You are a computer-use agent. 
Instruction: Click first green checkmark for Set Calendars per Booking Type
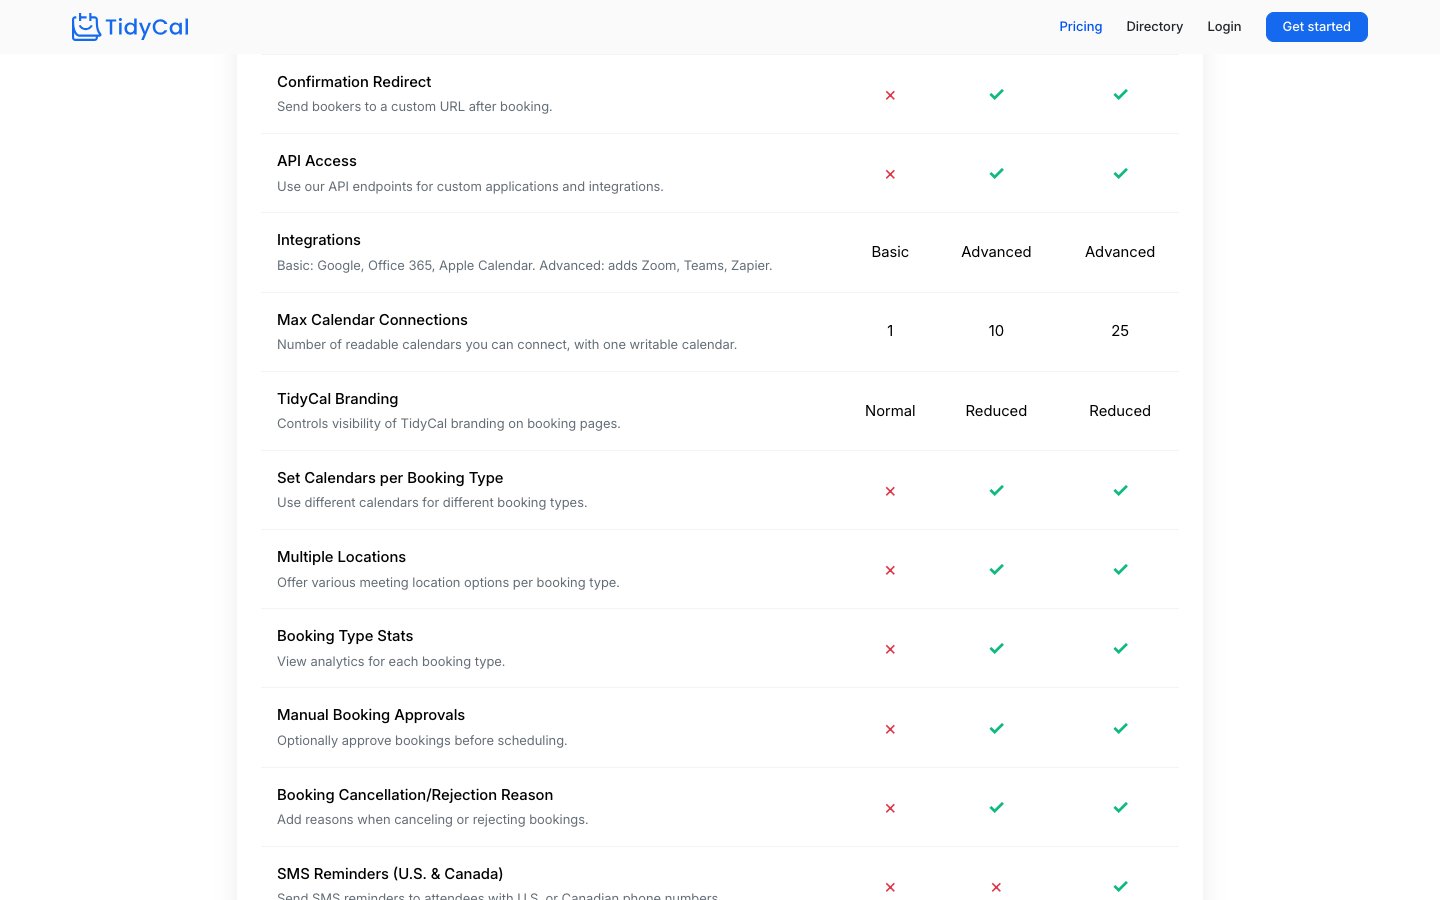coord(996,490)
